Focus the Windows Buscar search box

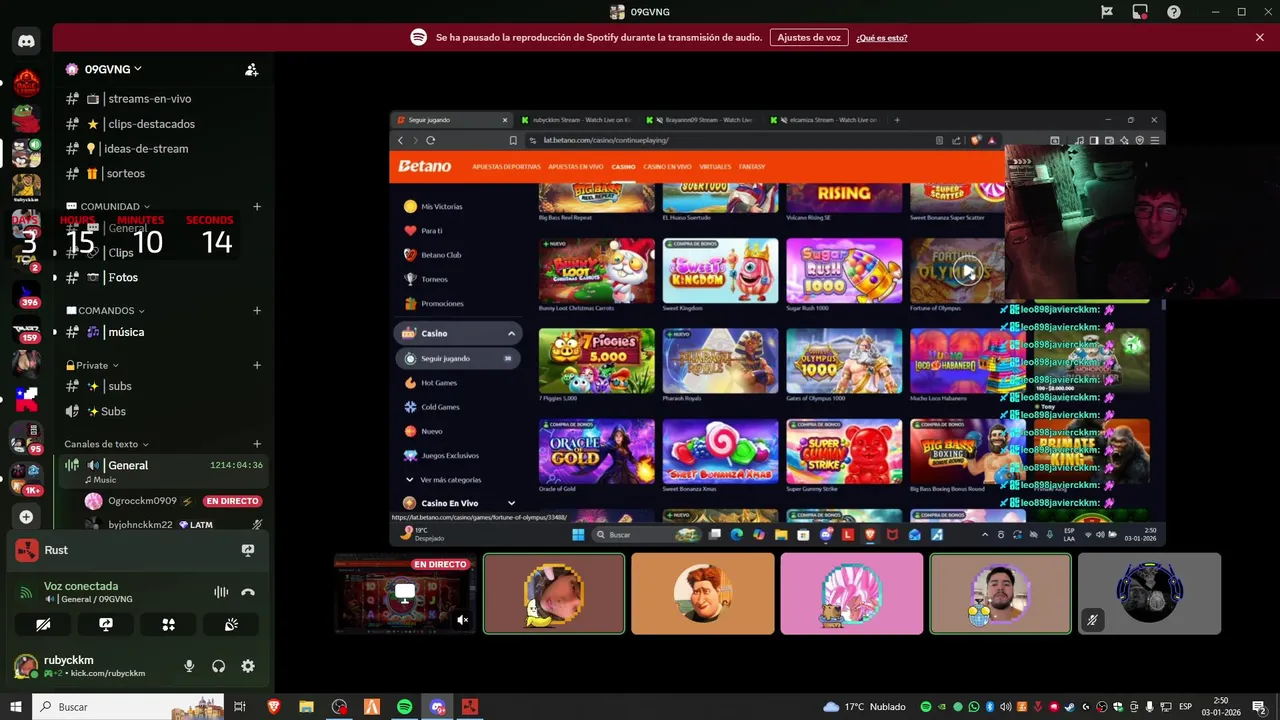130,707
